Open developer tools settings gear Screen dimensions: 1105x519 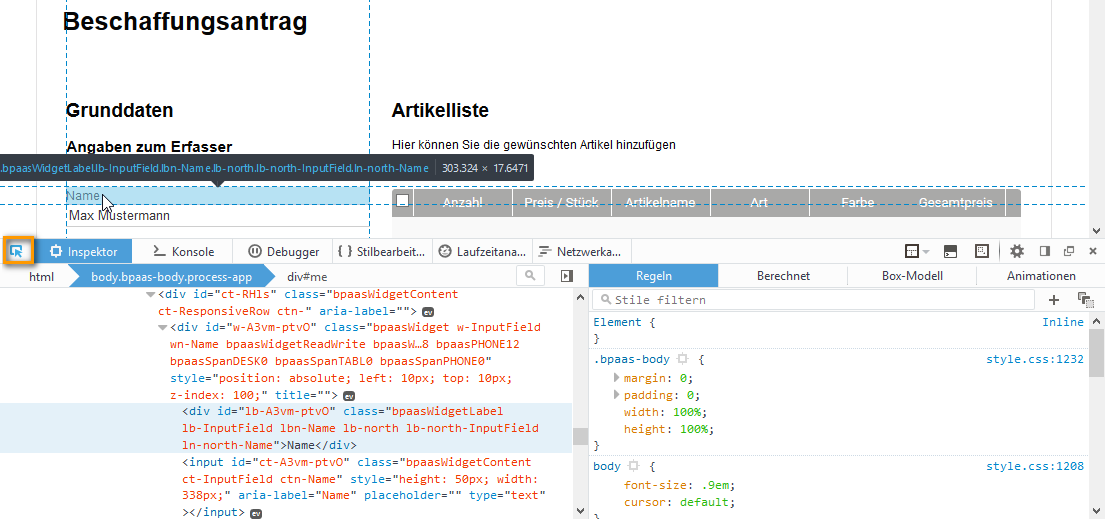pyautogui.click(x=1016, y=251)
